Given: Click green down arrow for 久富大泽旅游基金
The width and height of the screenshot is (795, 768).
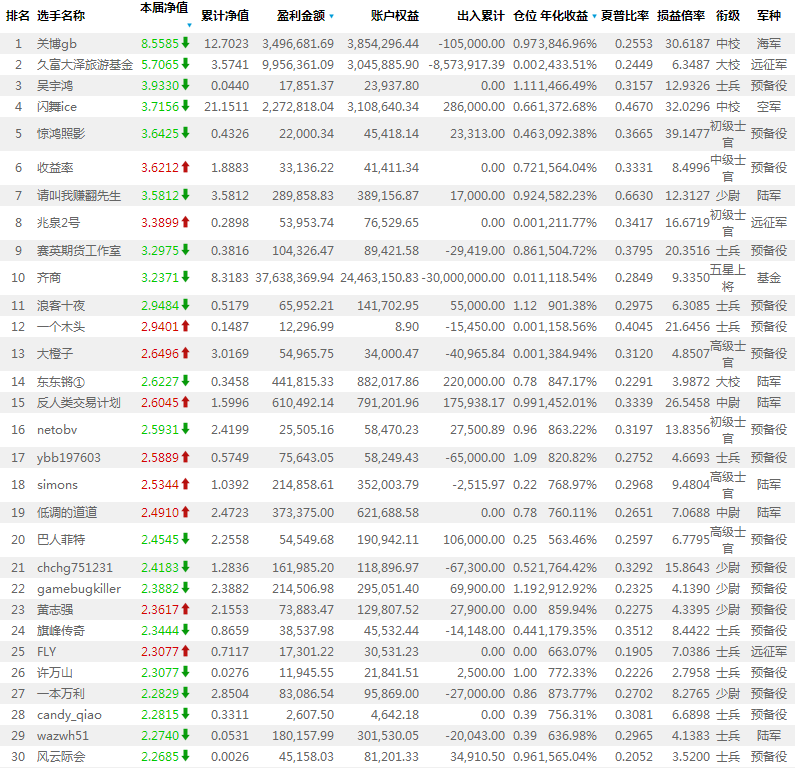Looking at the screenshot, I should [186, 64].
